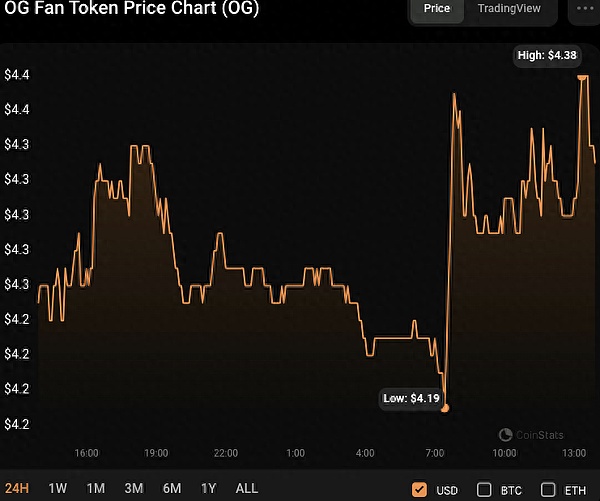600x501 pixels.
Task: Click the High: $4.38 price label
Action: (x=547, y=56)
